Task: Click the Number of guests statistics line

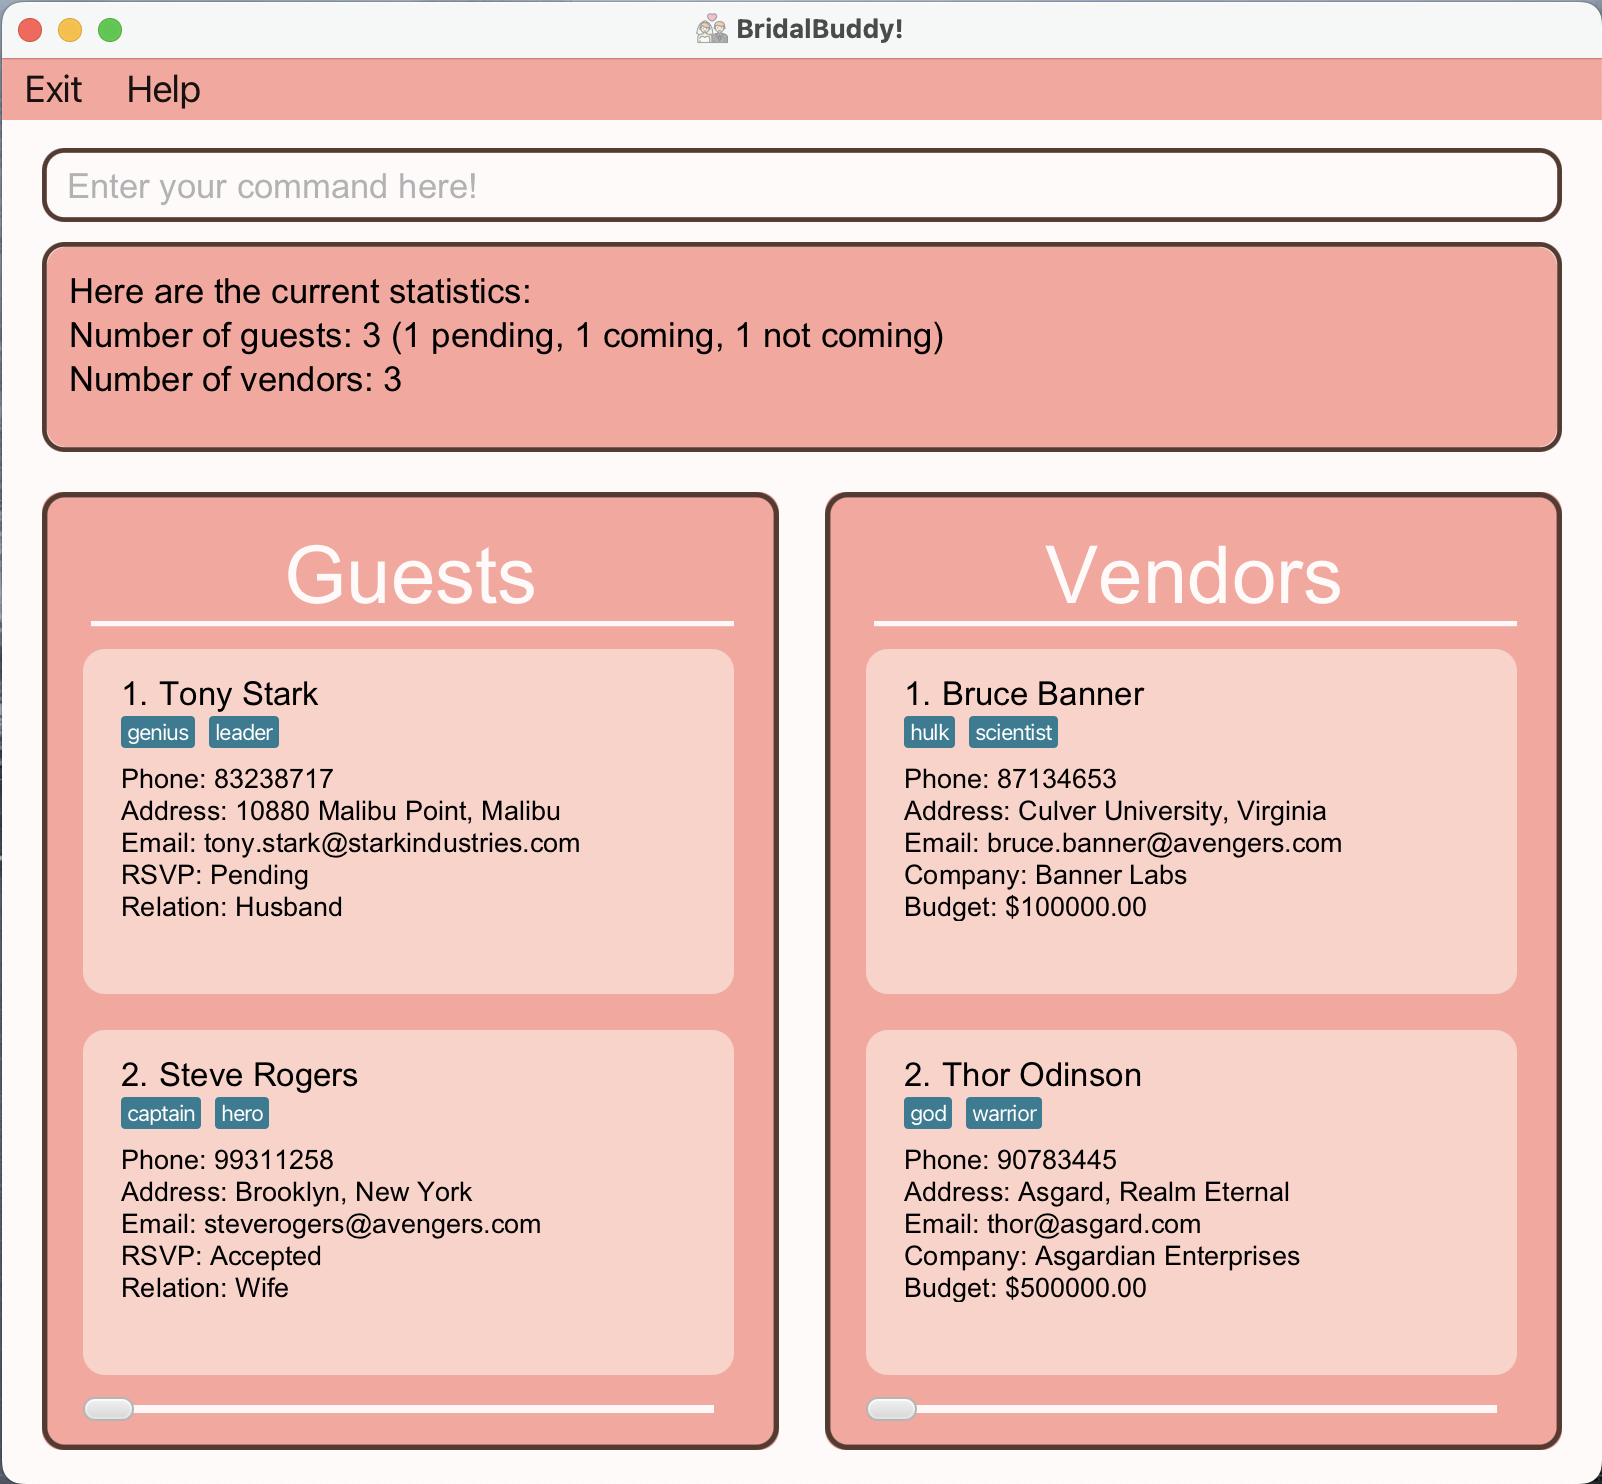Action: click(506, 336)
